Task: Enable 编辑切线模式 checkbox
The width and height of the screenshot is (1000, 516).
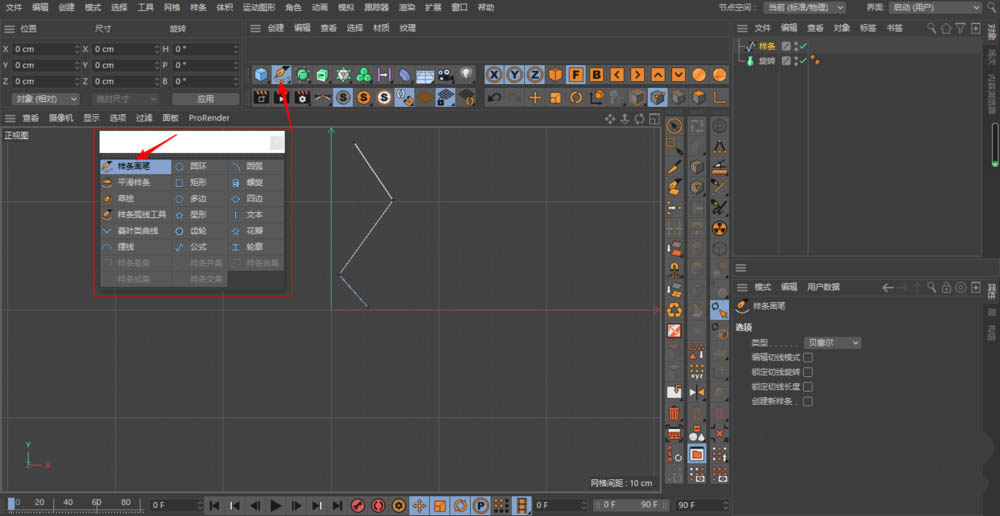Action: coord(807,357)
